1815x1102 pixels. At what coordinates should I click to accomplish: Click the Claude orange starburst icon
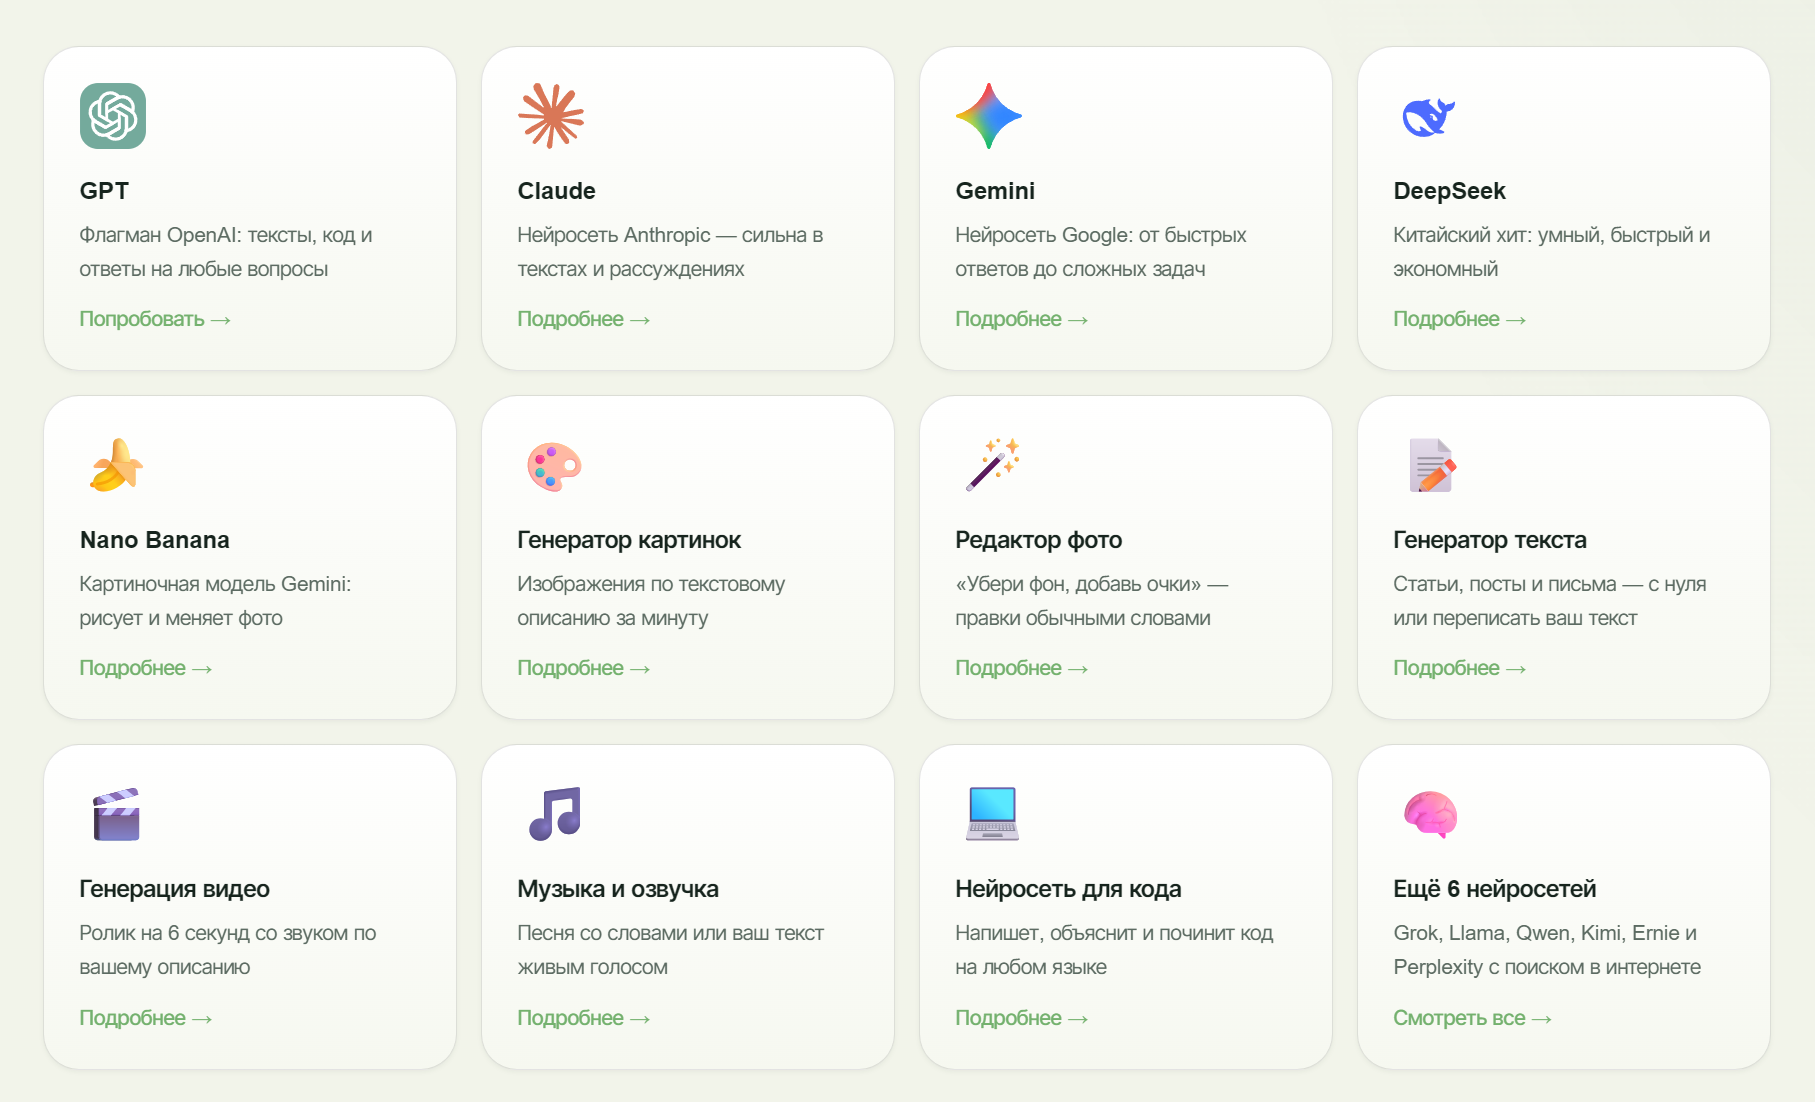point(551,116)
